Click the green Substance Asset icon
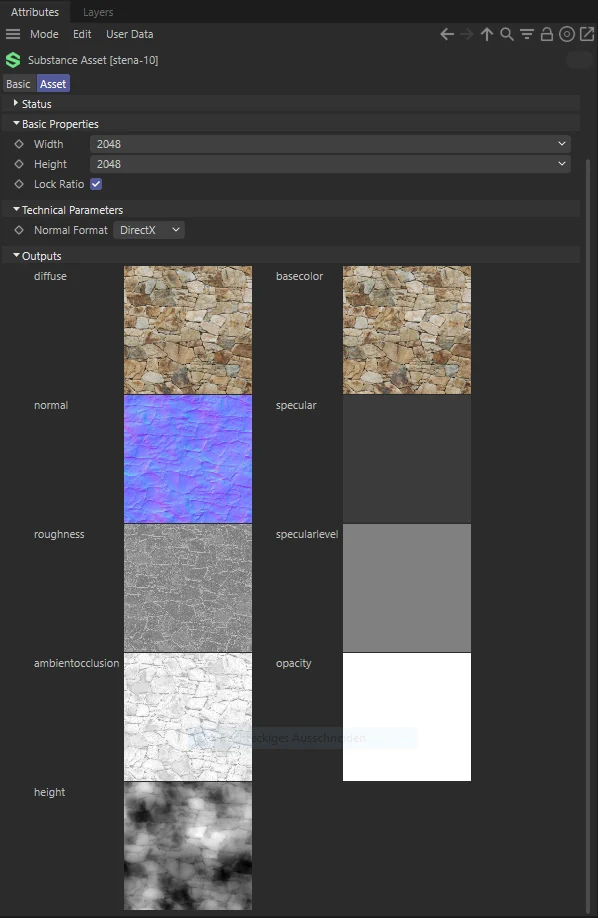This screenshot has width=598, height=918. [x=13, y=60]
